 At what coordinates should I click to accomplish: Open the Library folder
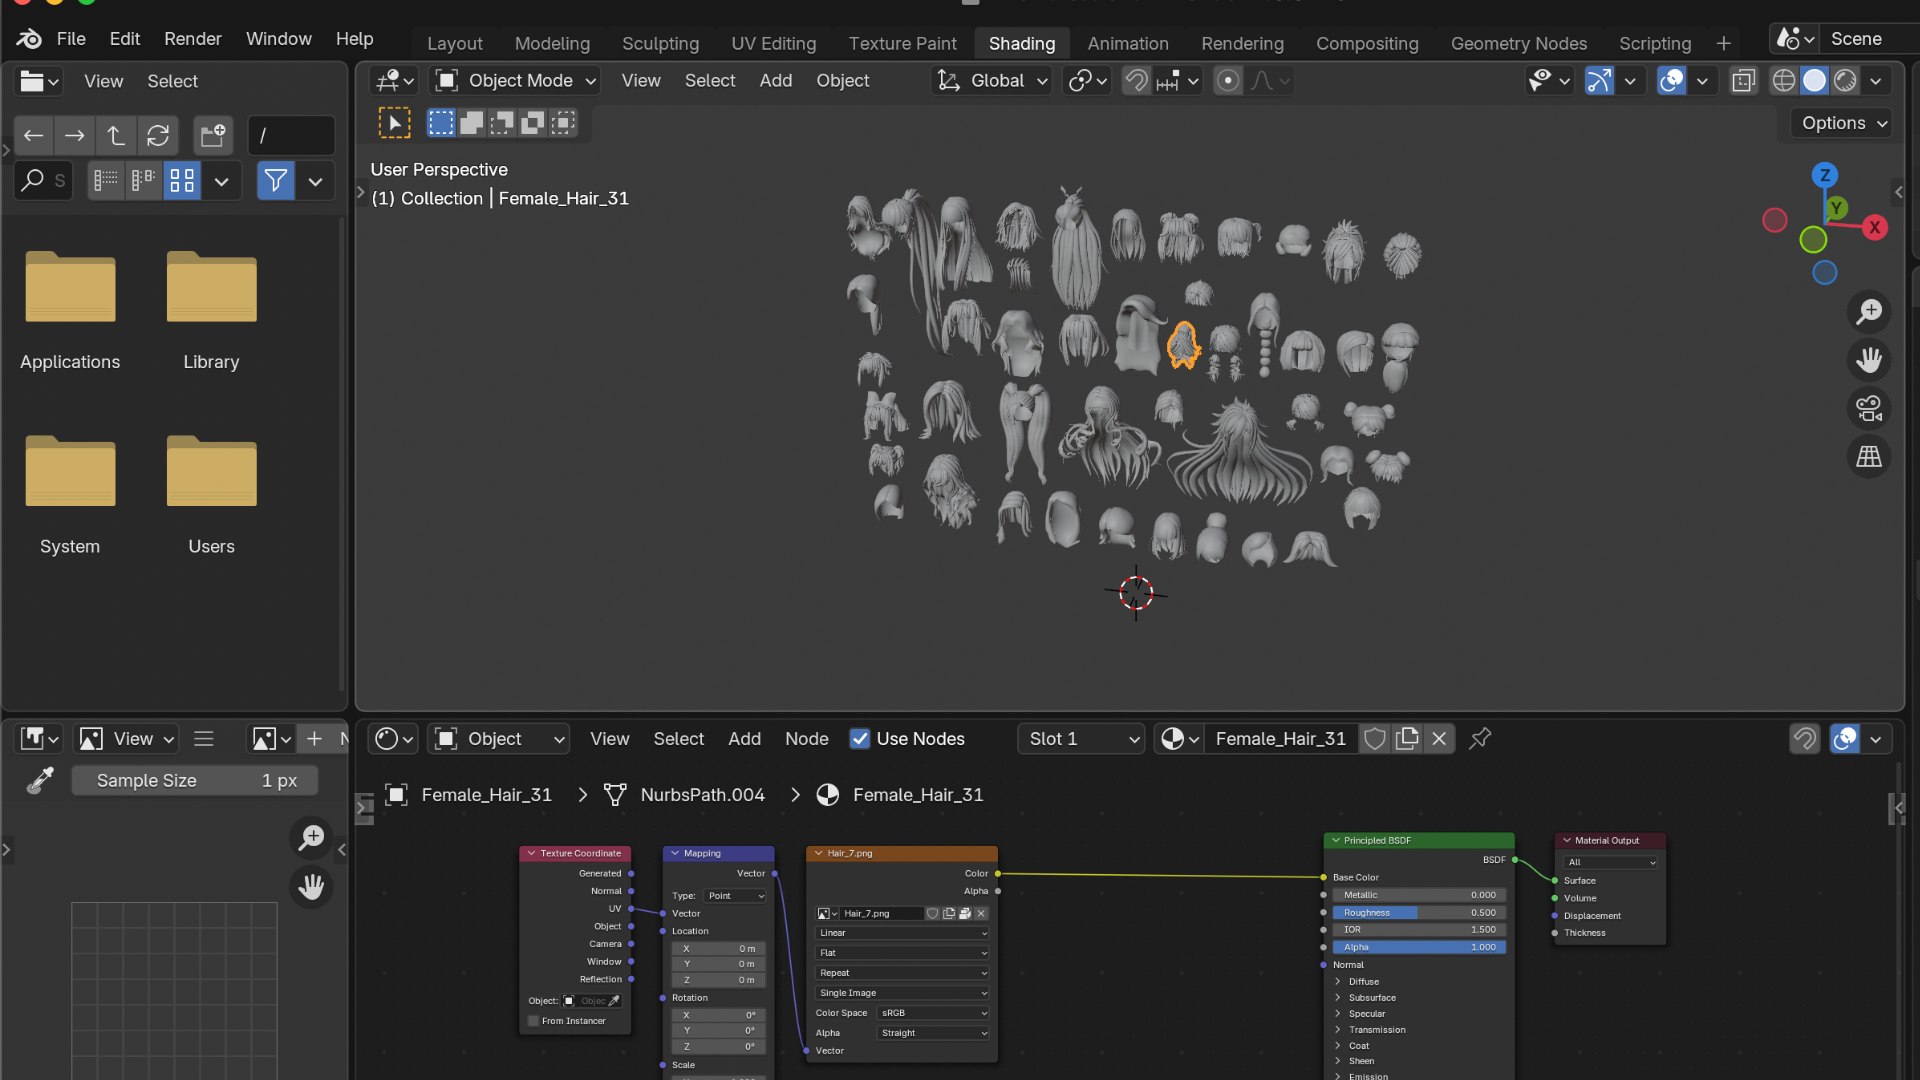211,310
